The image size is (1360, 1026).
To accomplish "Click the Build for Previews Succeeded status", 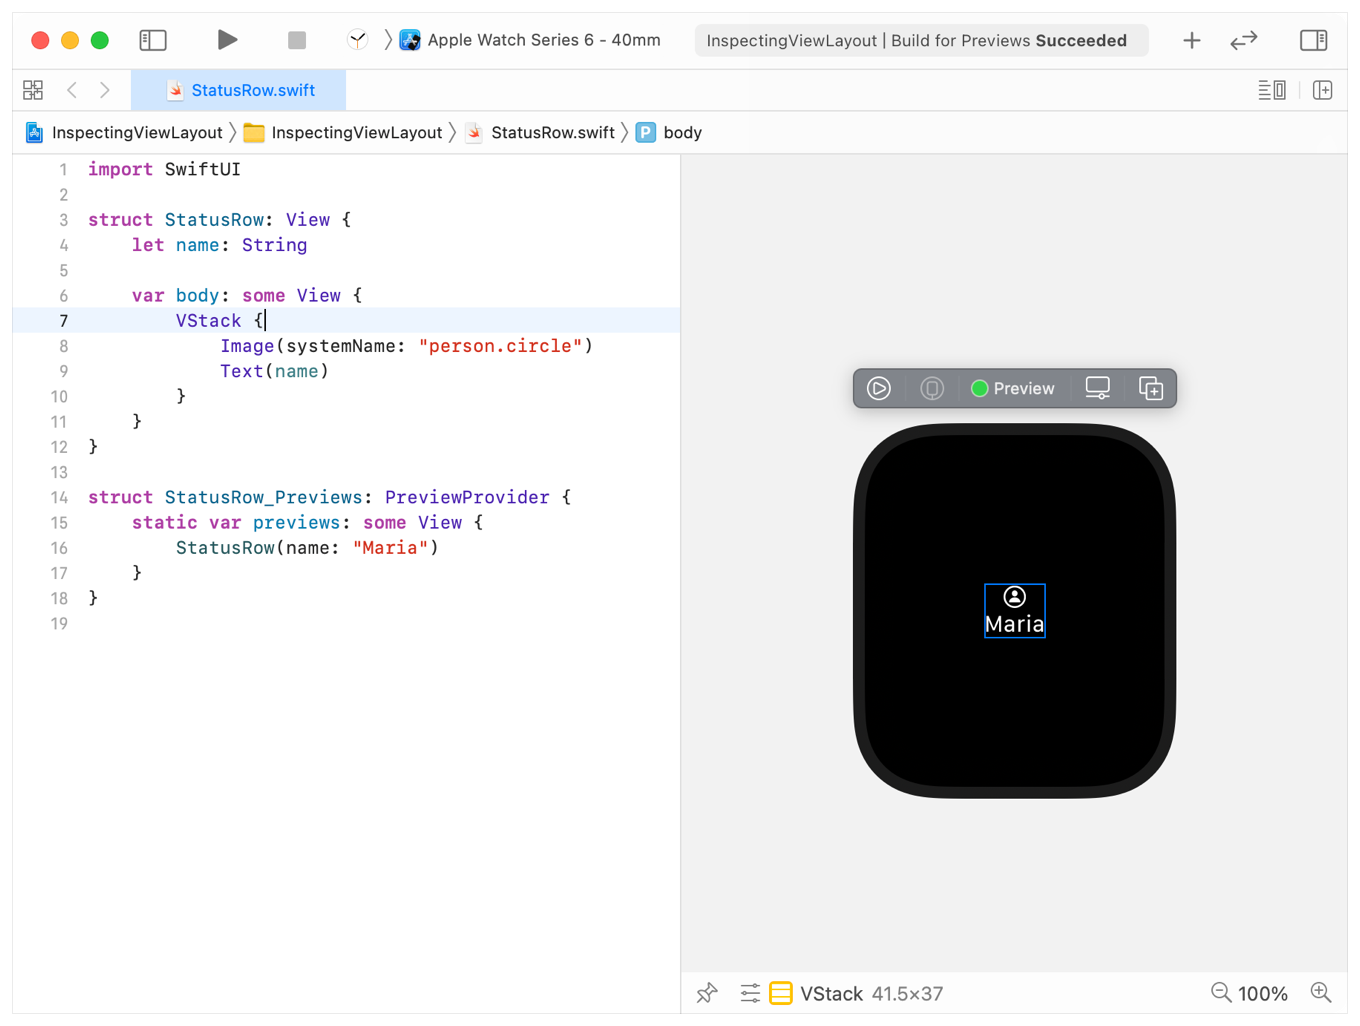I will click(921, 40).
